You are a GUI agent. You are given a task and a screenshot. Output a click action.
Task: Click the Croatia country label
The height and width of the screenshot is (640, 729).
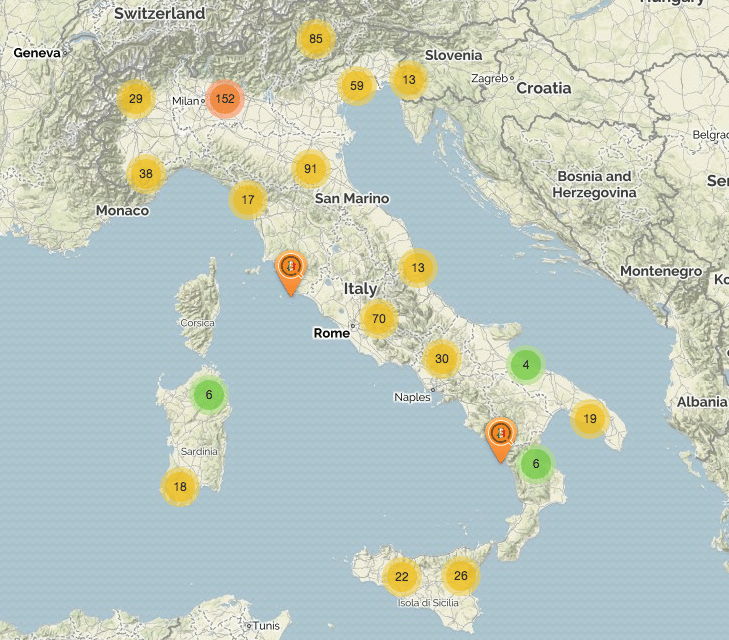pyautogui.click(x=543, y=88)
